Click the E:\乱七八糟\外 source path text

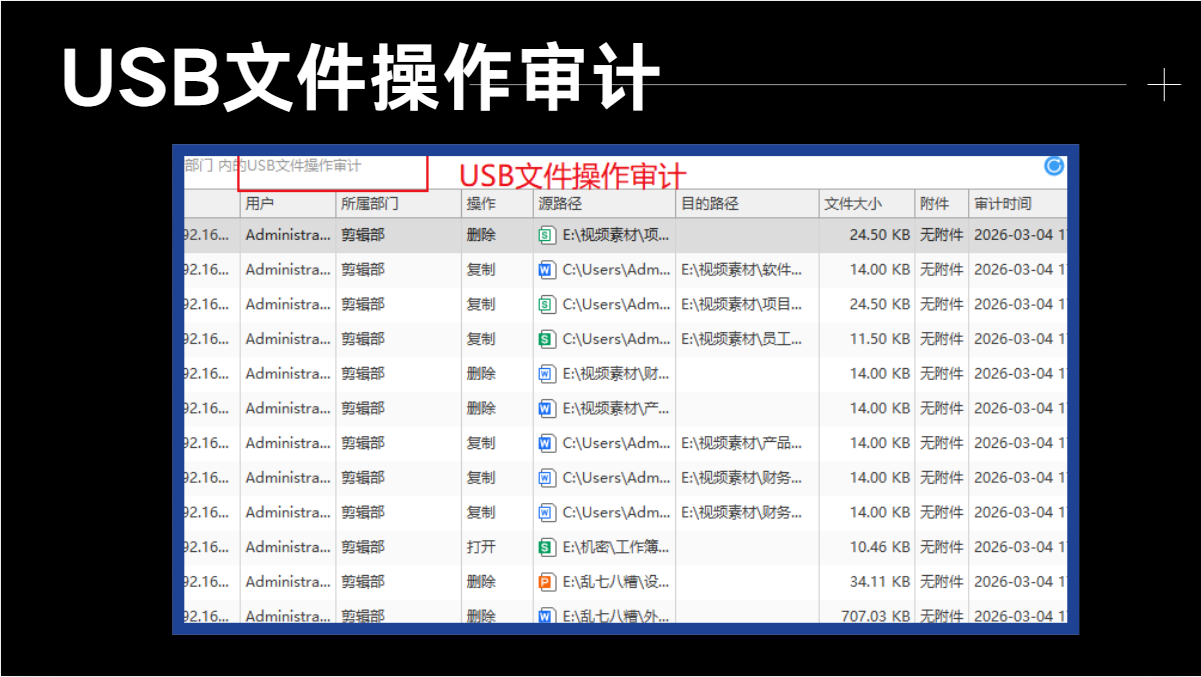[x=616, y=616]
